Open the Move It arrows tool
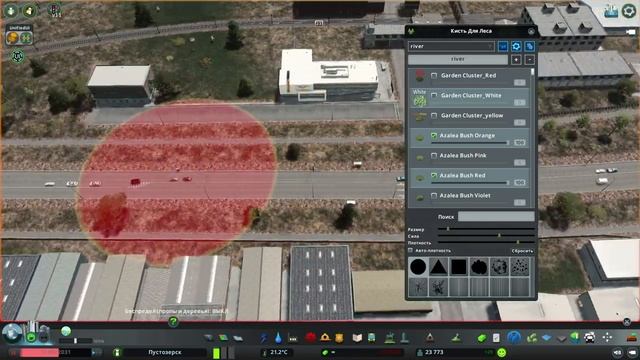This screenshot has height=360, width=640. (607, 337)
